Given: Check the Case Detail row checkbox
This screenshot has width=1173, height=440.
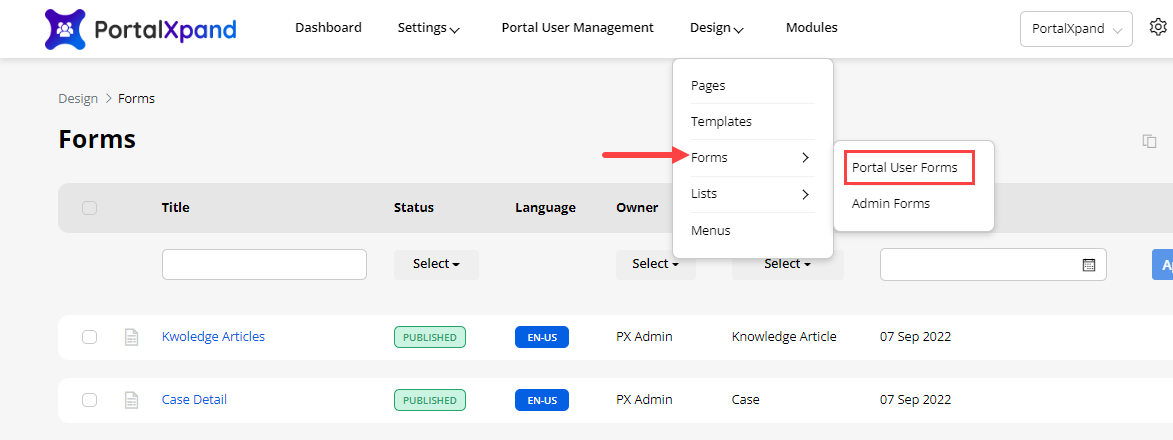Looking at the screenshot, I should click(x=90, y=400).
